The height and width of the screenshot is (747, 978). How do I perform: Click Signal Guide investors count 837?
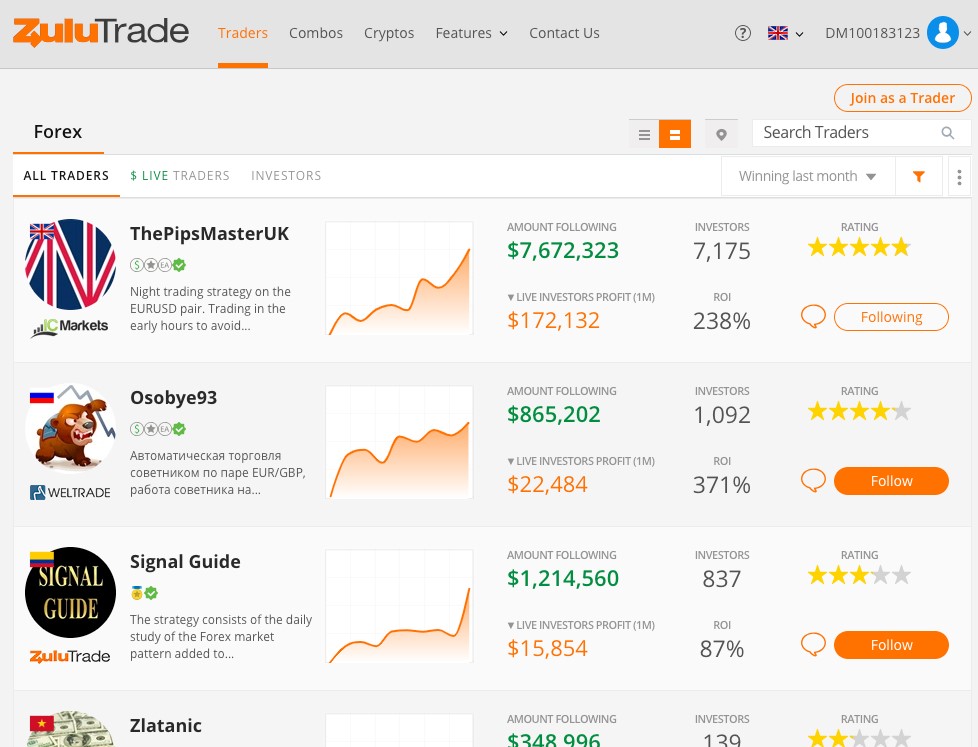(x=722, y=579)
